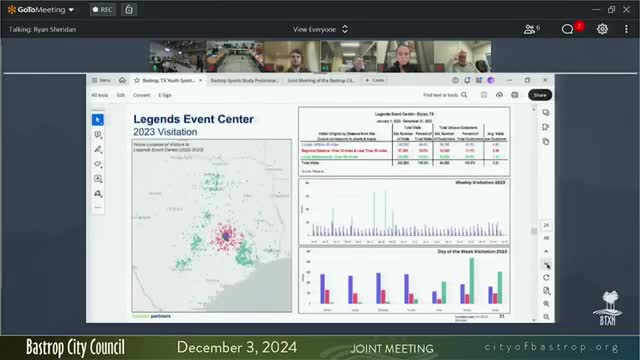Toggle the REC recording button
This screenshot has height=360, width=640.
(102, 9)
